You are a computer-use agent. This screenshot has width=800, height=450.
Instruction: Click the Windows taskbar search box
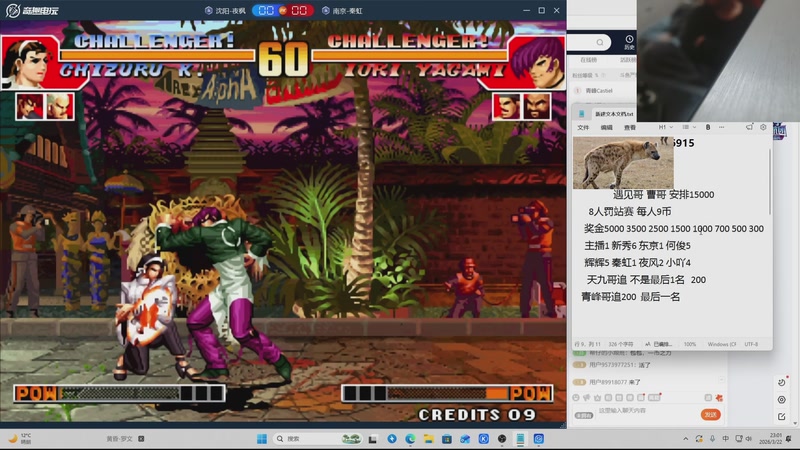tap(317, 439)
